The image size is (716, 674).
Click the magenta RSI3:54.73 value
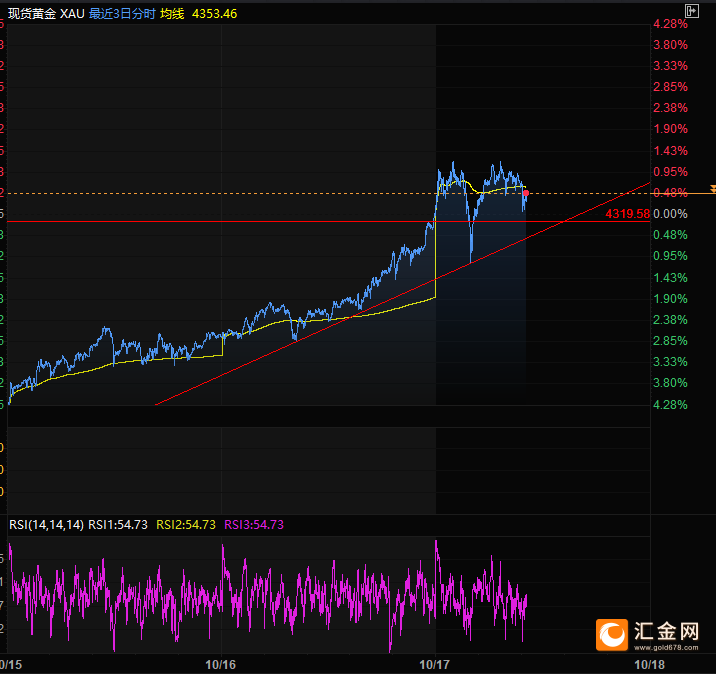[x=254, y=525]
